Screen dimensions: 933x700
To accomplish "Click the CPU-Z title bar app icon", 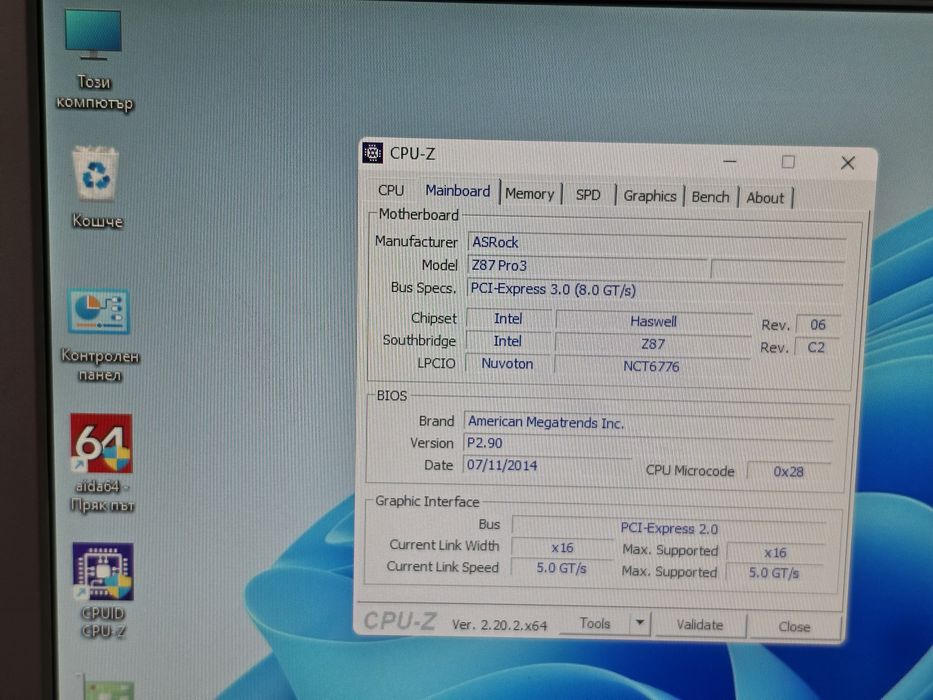I will click(x=372, y=153).
